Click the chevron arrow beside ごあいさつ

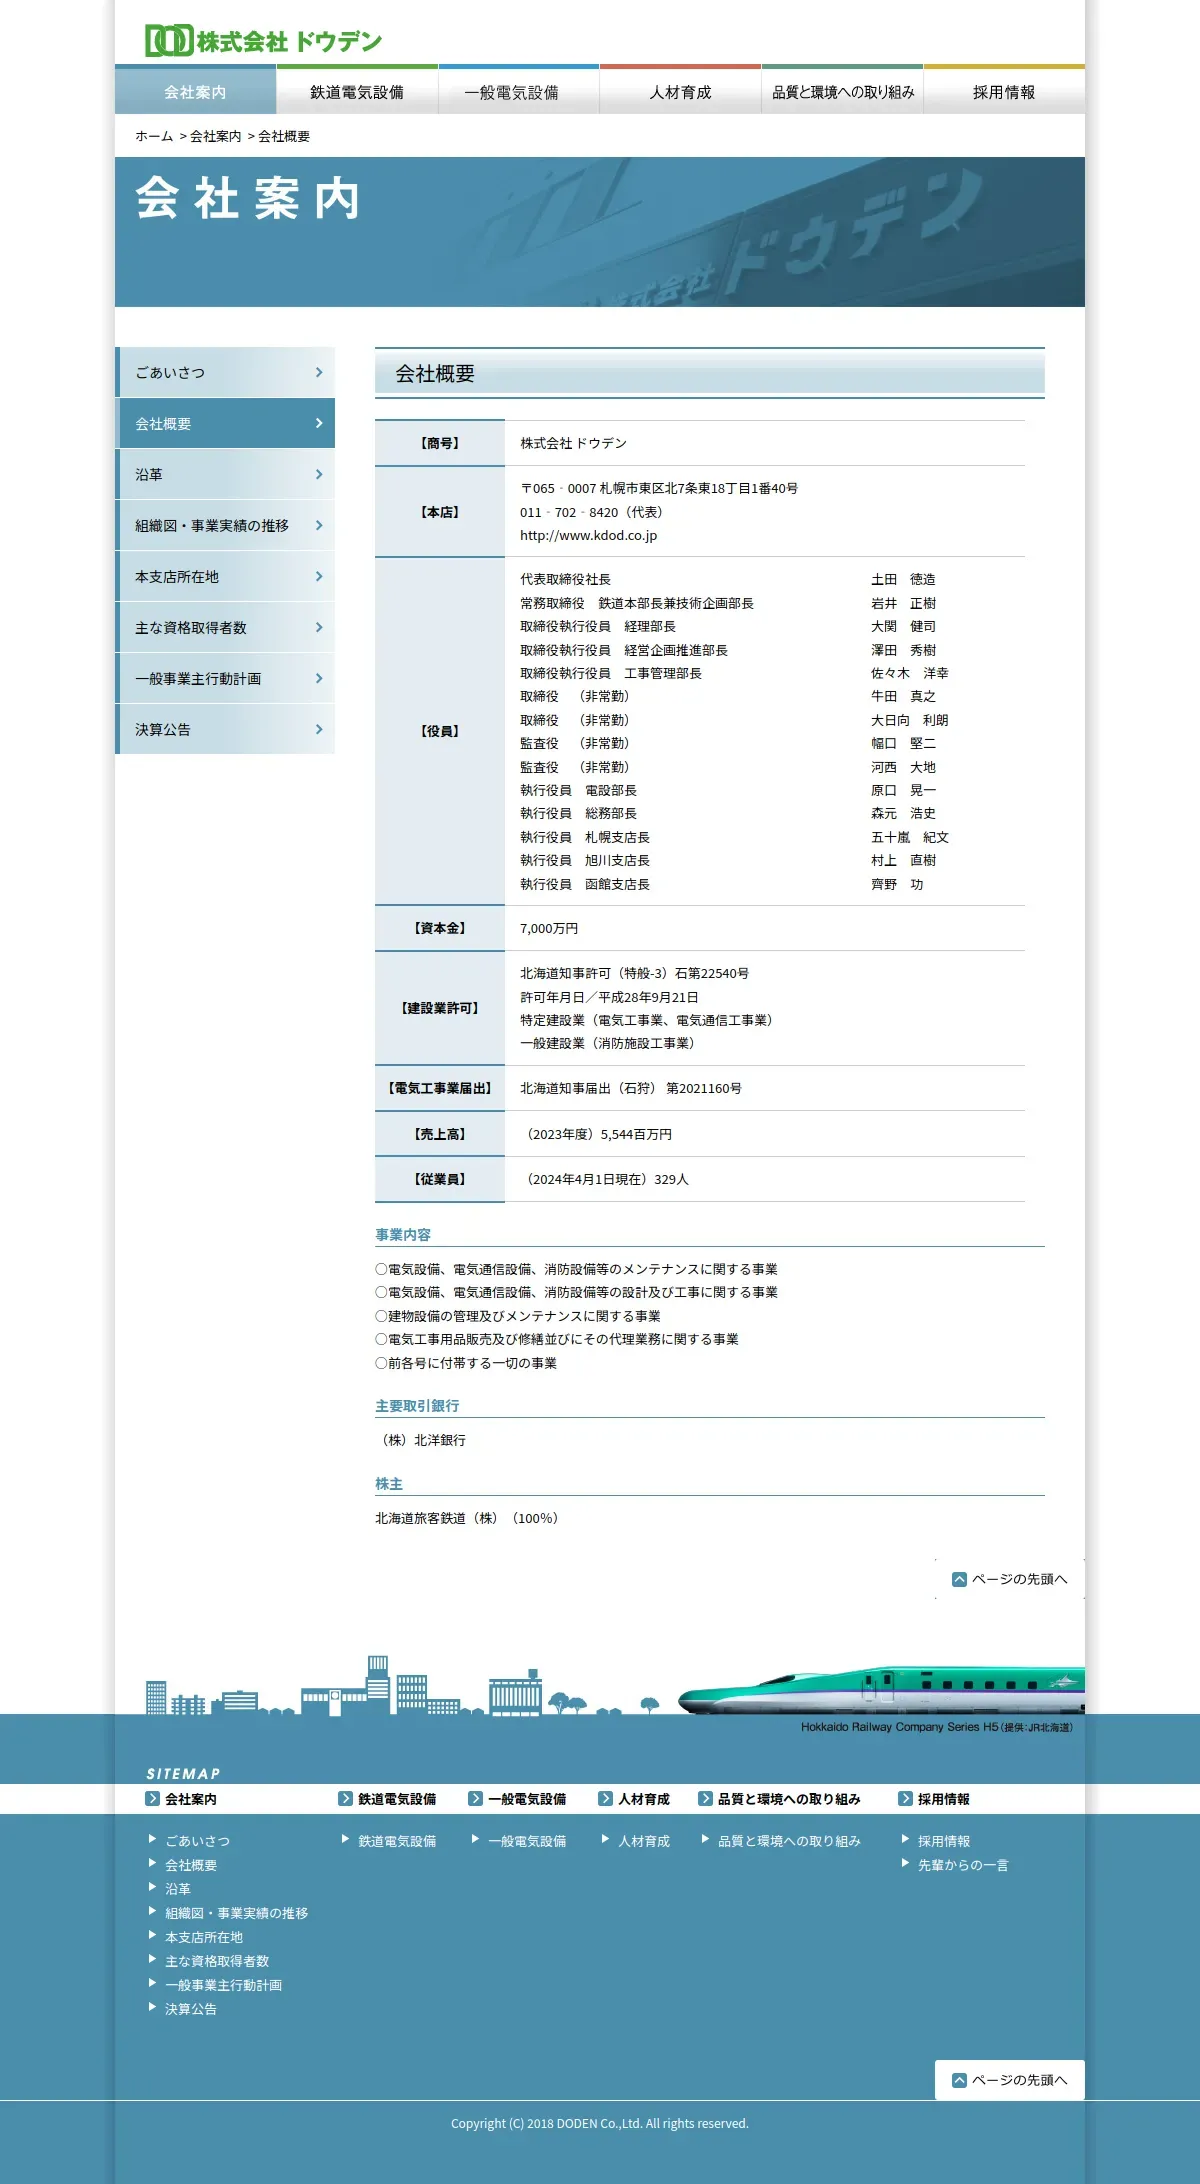coord(319,372)
